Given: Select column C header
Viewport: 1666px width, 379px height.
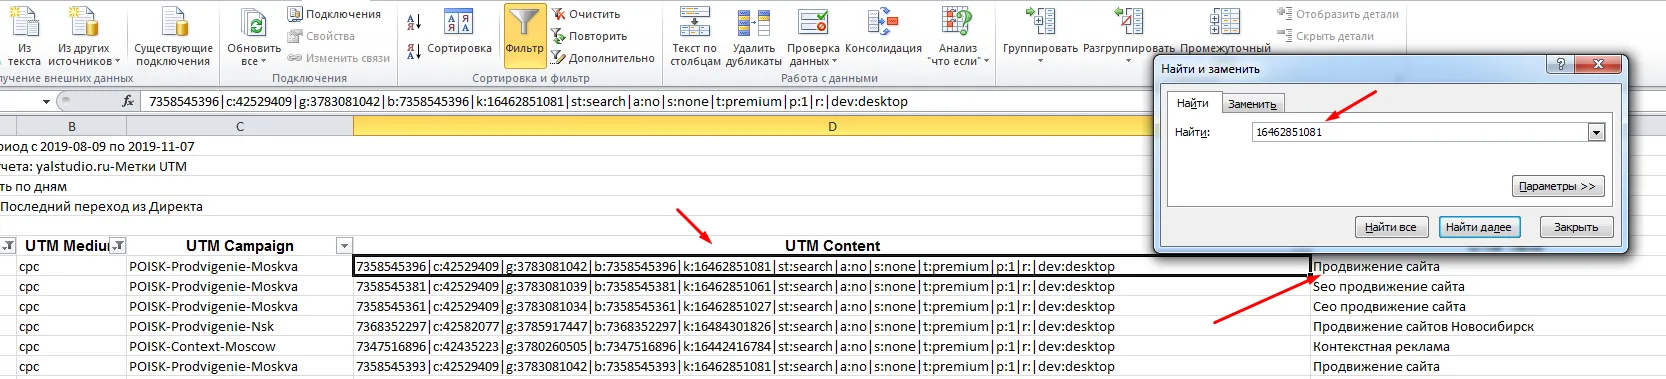Looking at the screenshot, I should tap(240, 127).
